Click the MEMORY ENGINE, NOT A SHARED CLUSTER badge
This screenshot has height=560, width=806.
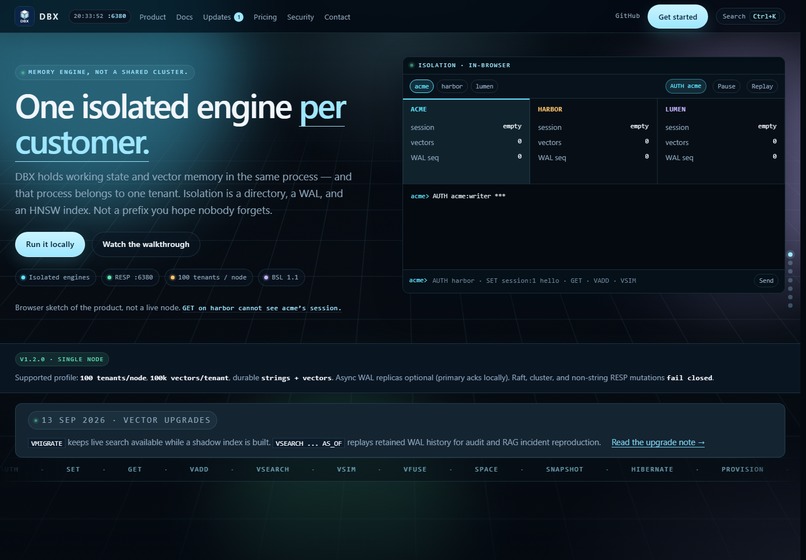point(105,72)
